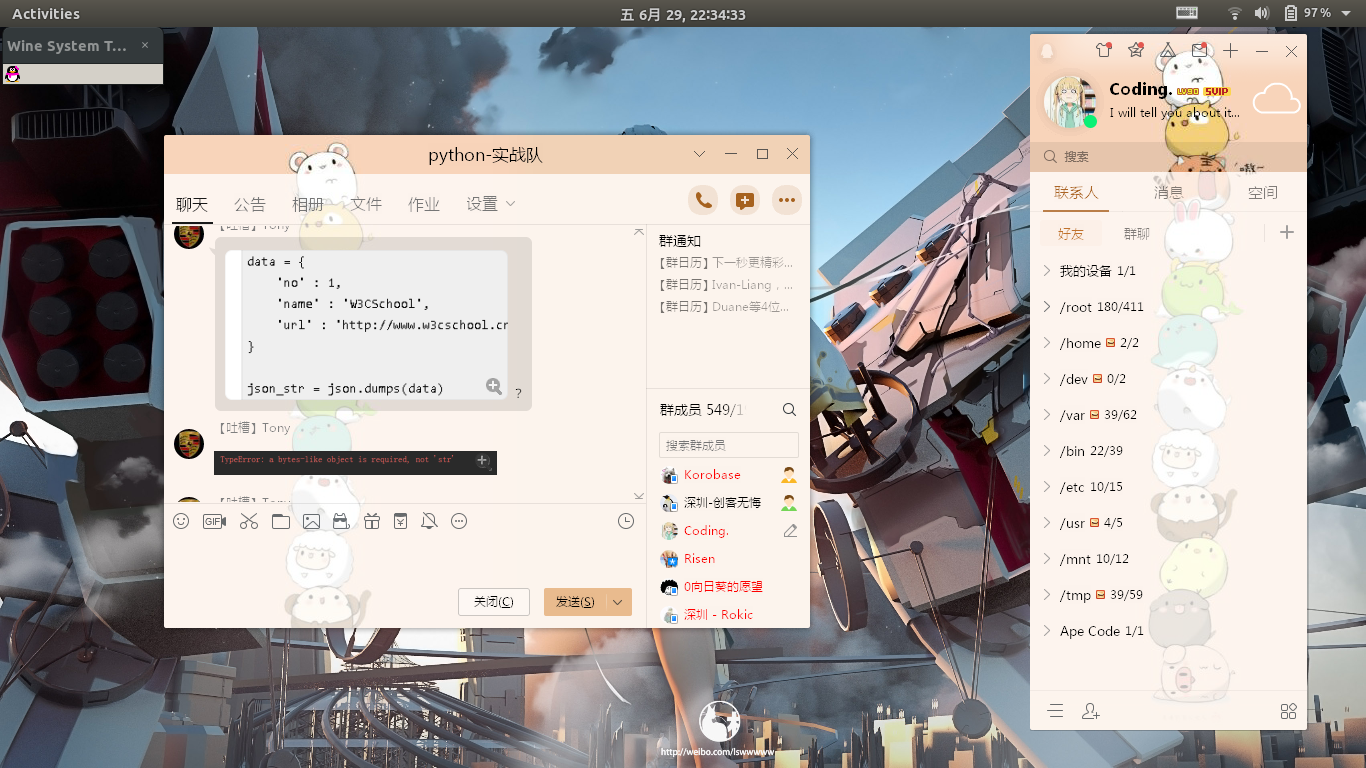1366x768 pixels.
Task: Select the 聊天 tab
Action: pos(192,204)
